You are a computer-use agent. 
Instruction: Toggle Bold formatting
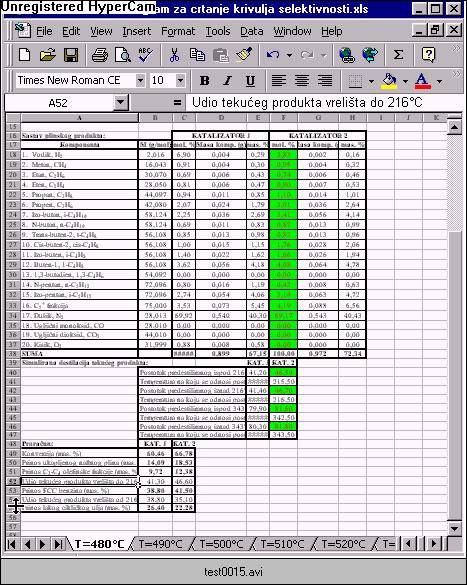[204, 80]
